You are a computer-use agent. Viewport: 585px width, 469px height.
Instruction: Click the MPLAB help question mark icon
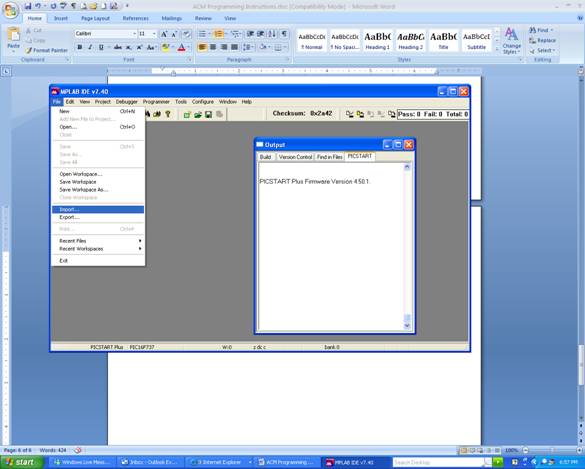coord(168,114)
